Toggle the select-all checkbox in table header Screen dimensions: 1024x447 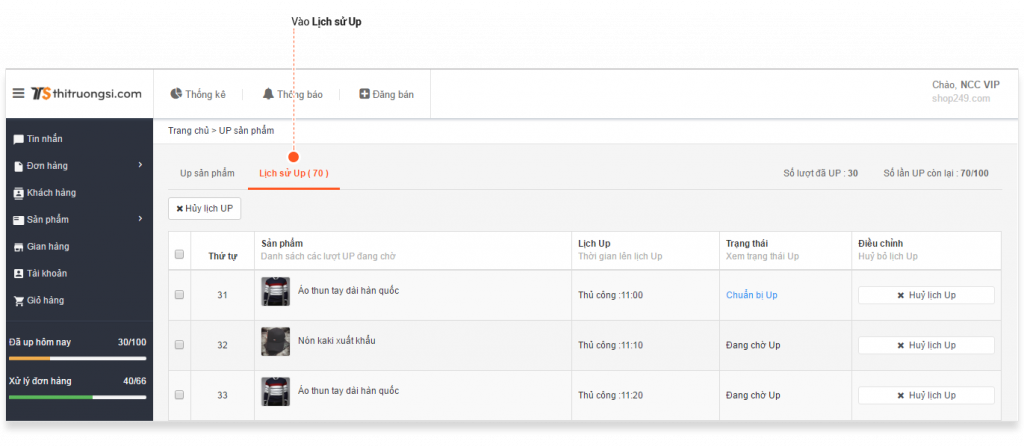tap(180, 255)
